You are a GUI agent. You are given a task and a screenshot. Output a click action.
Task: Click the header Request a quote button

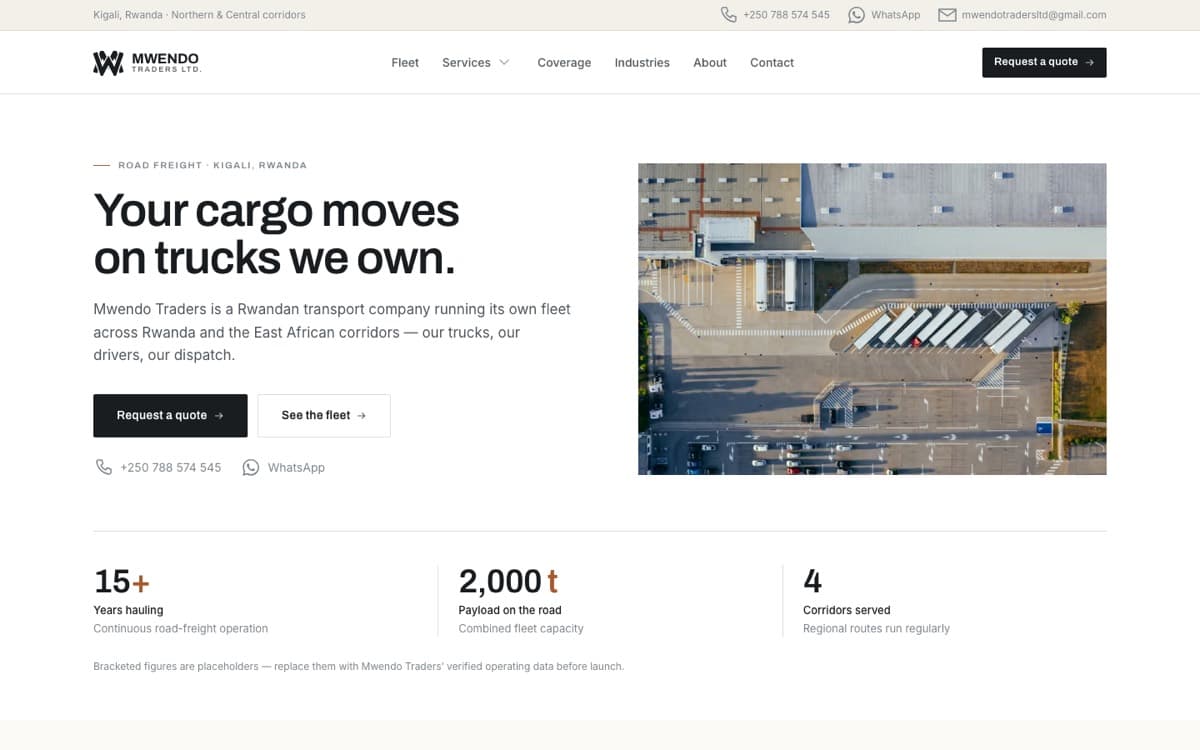(x=1044, y=62)
